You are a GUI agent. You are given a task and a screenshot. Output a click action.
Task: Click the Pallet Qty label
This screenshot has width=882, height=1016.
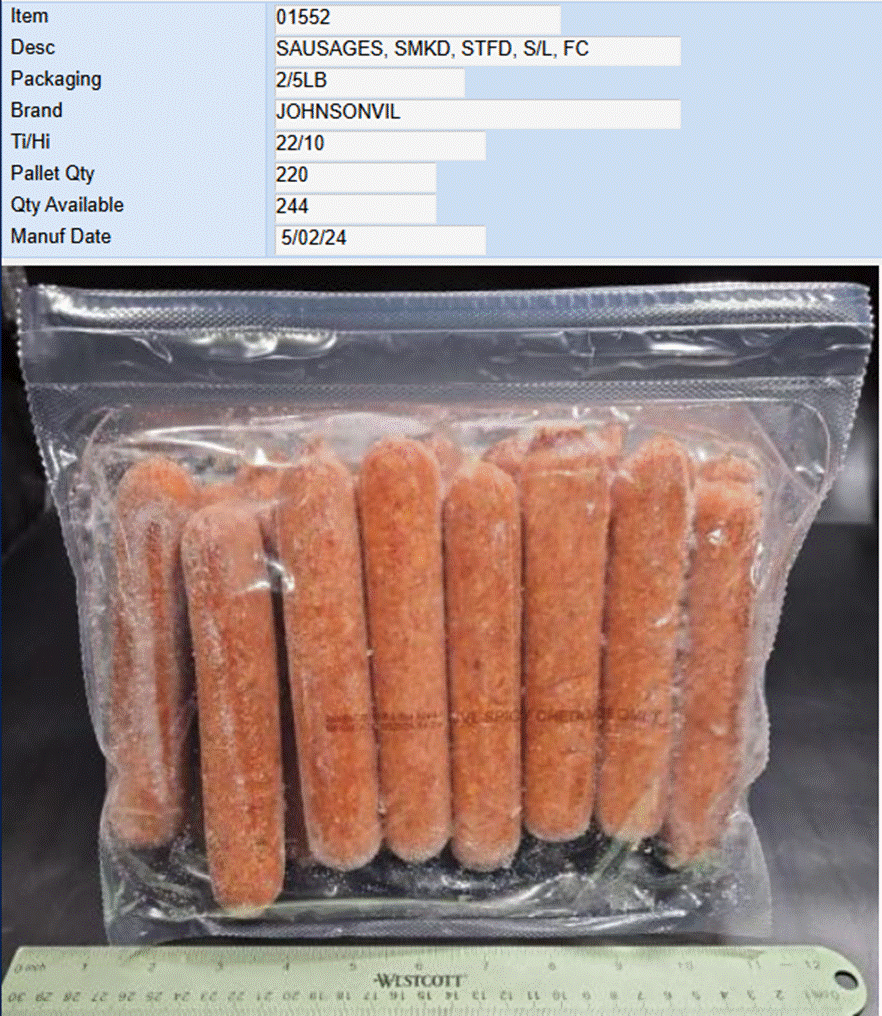tap(52, 174)
